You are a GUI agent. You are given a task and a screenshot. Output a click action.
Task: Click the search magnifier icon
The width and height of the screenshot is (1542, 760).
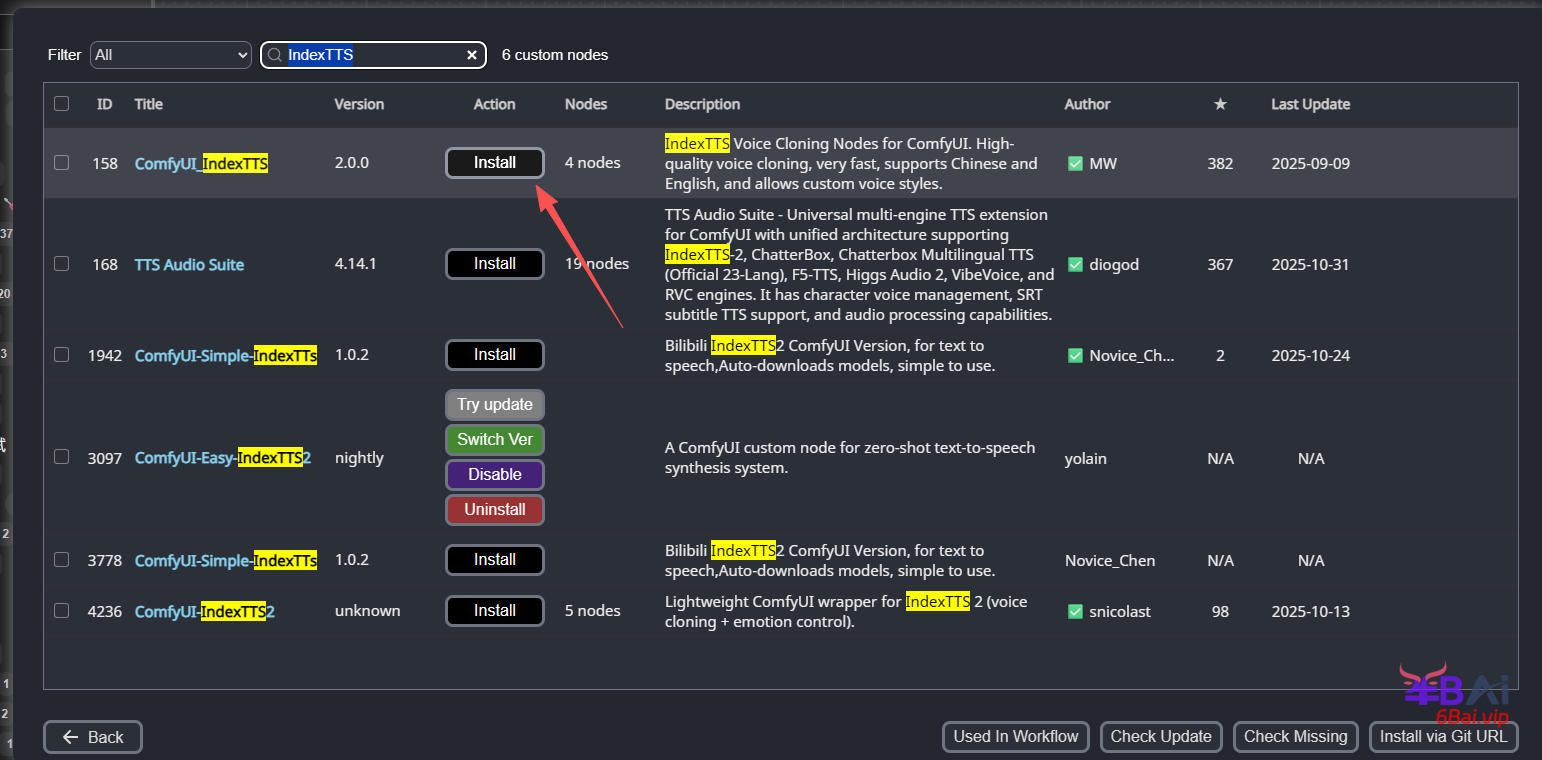pos(274,55)
